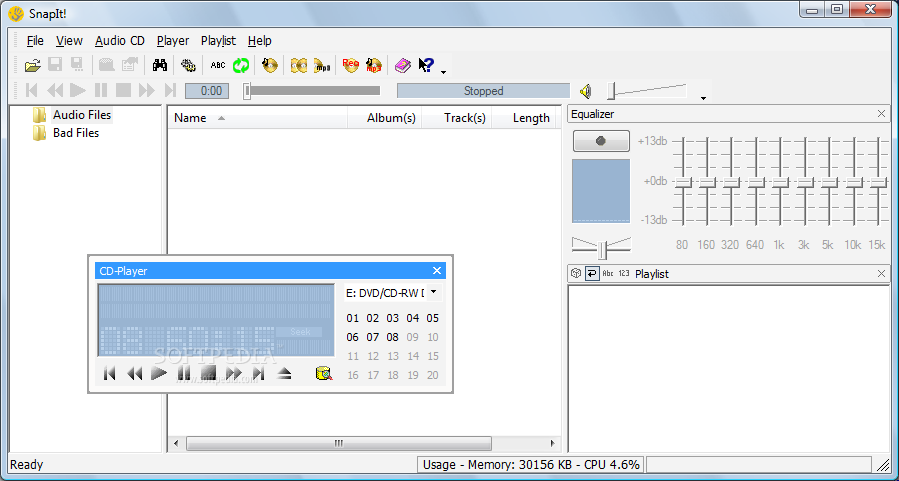Open the main toolbar options arrow
899x481 pixels.
[x=443, y=72]
